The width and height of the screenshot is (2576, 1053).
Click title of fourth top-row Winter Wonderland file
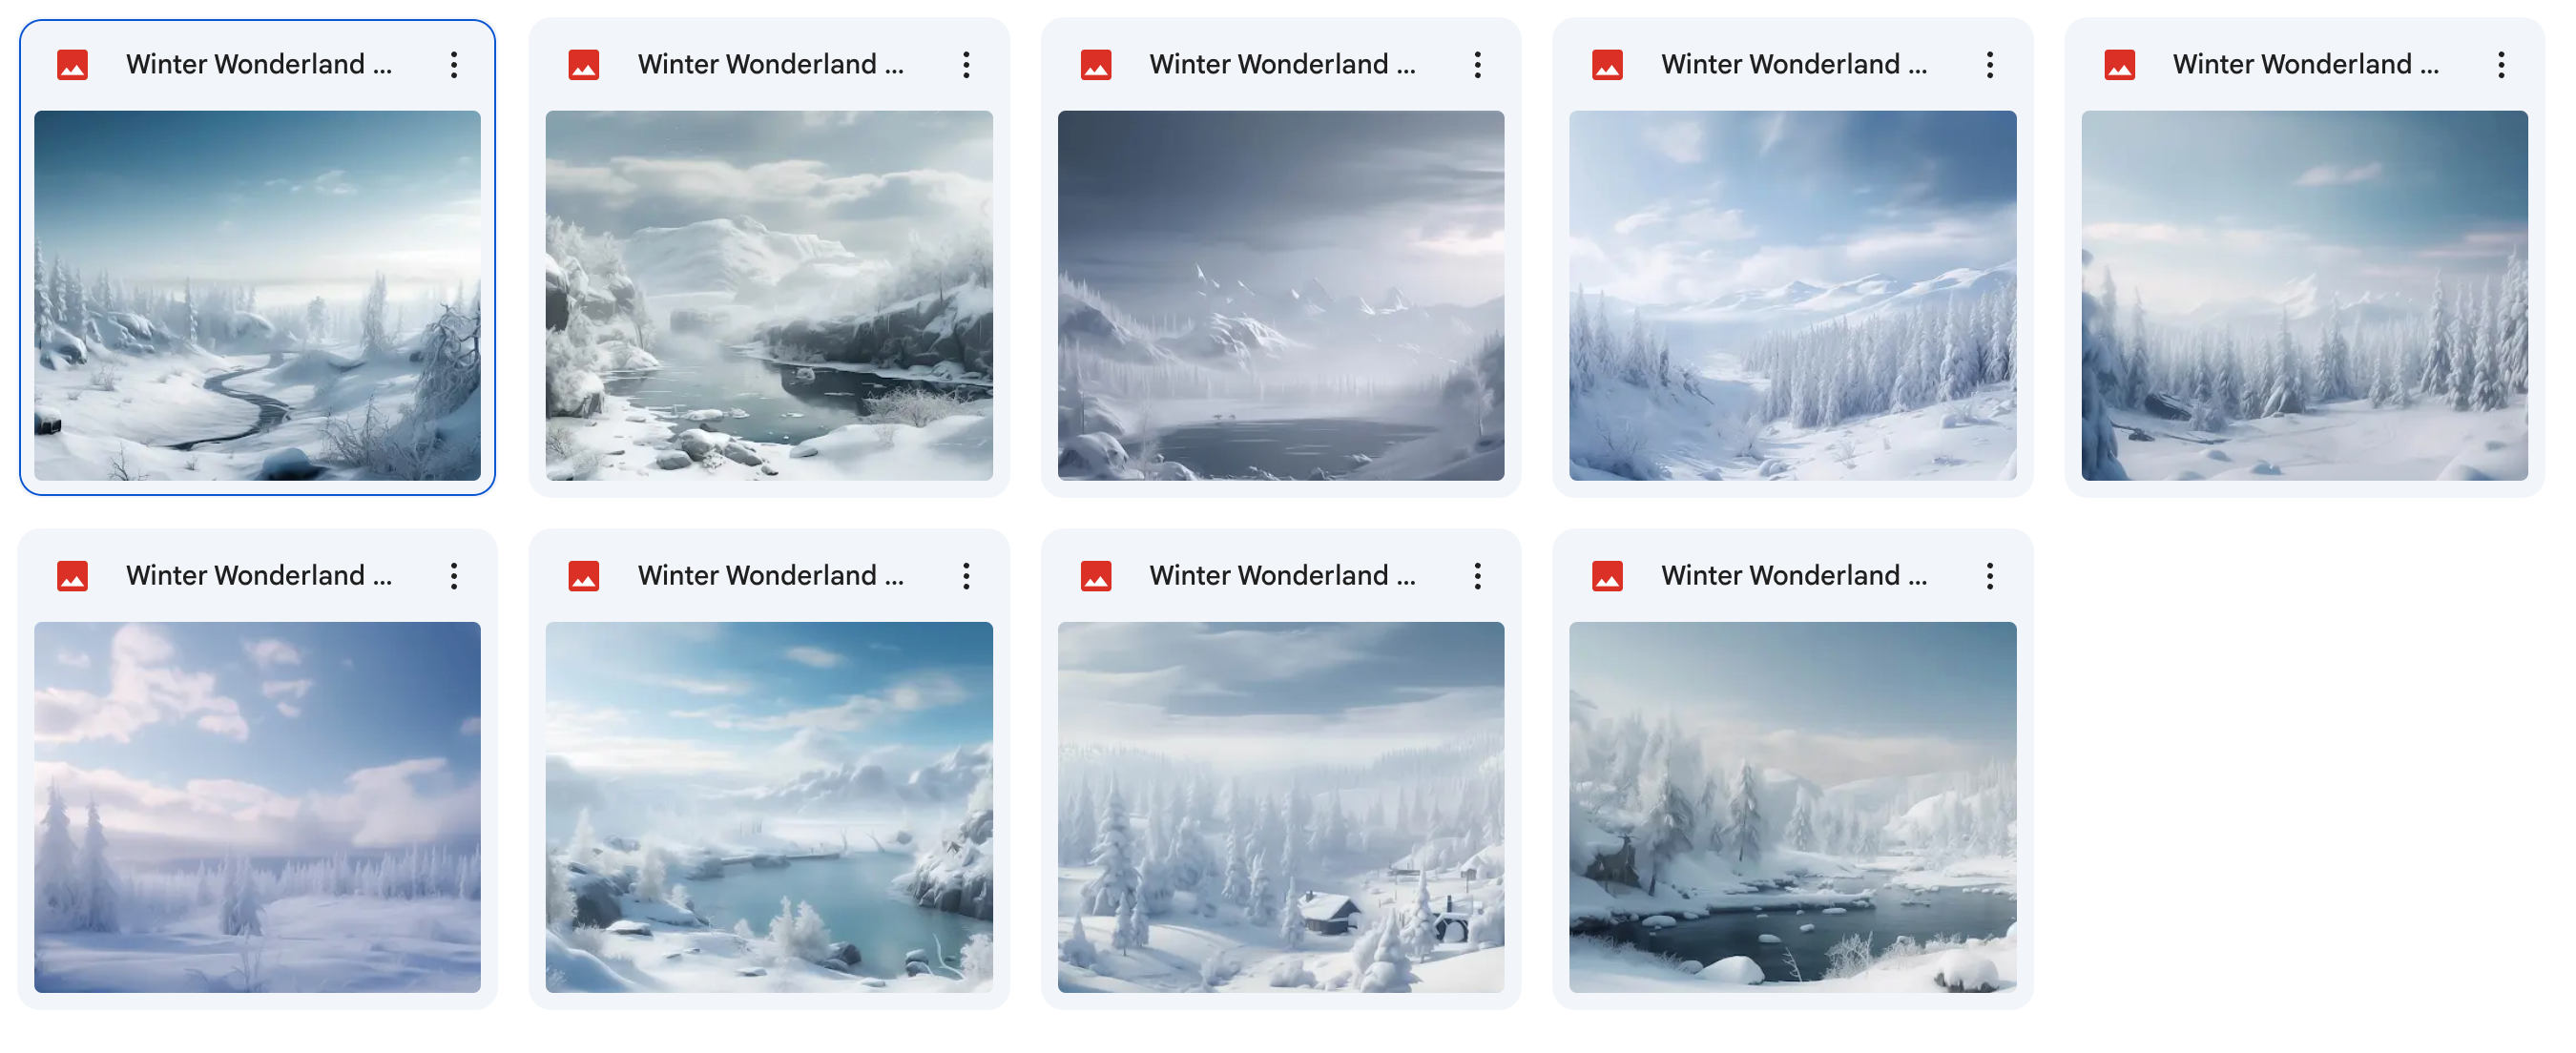(x=1794, y=65)
